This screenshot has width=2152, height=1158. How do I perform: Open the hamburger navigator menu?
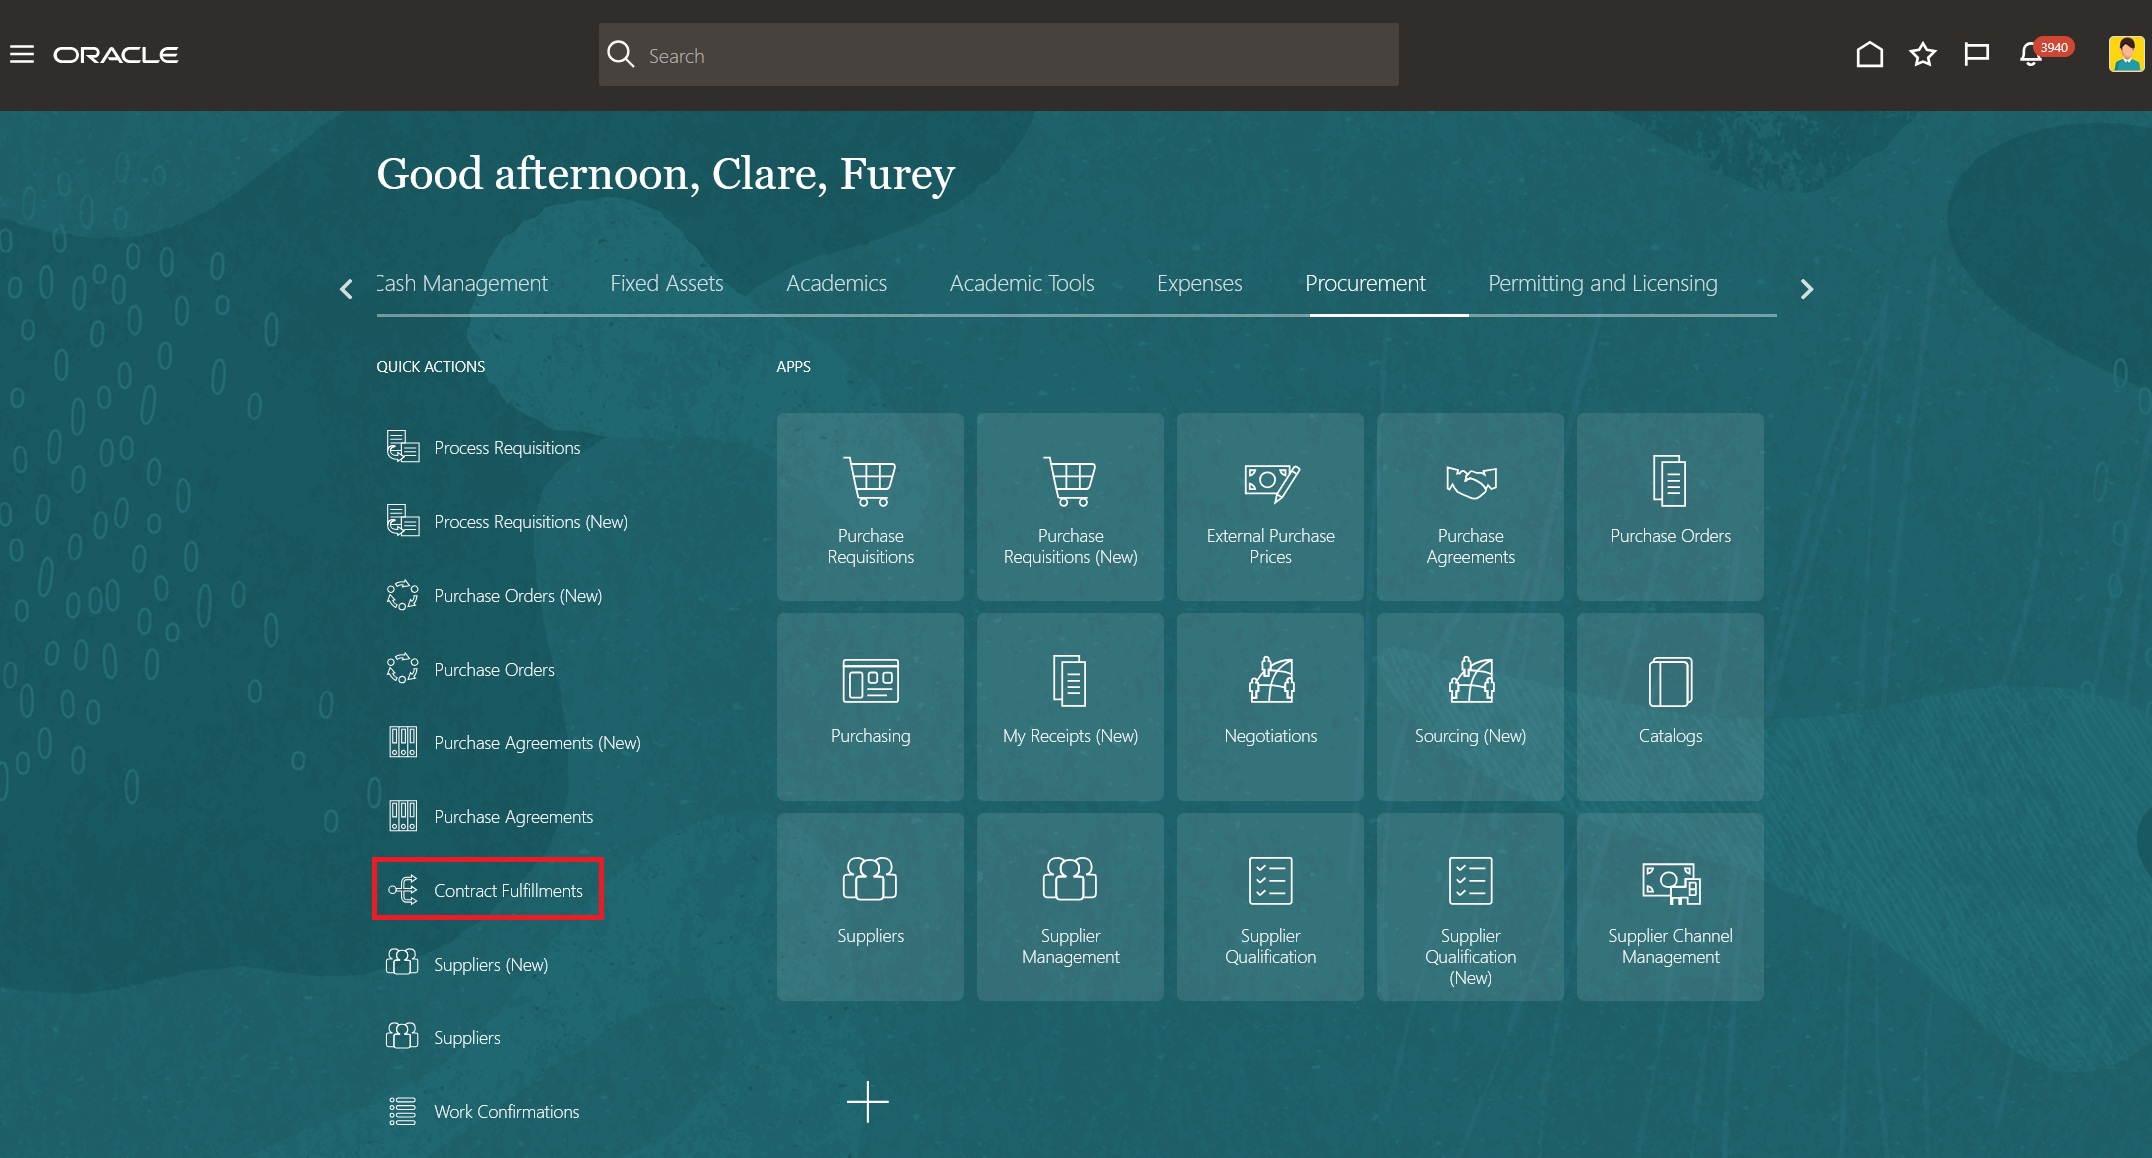22,55
